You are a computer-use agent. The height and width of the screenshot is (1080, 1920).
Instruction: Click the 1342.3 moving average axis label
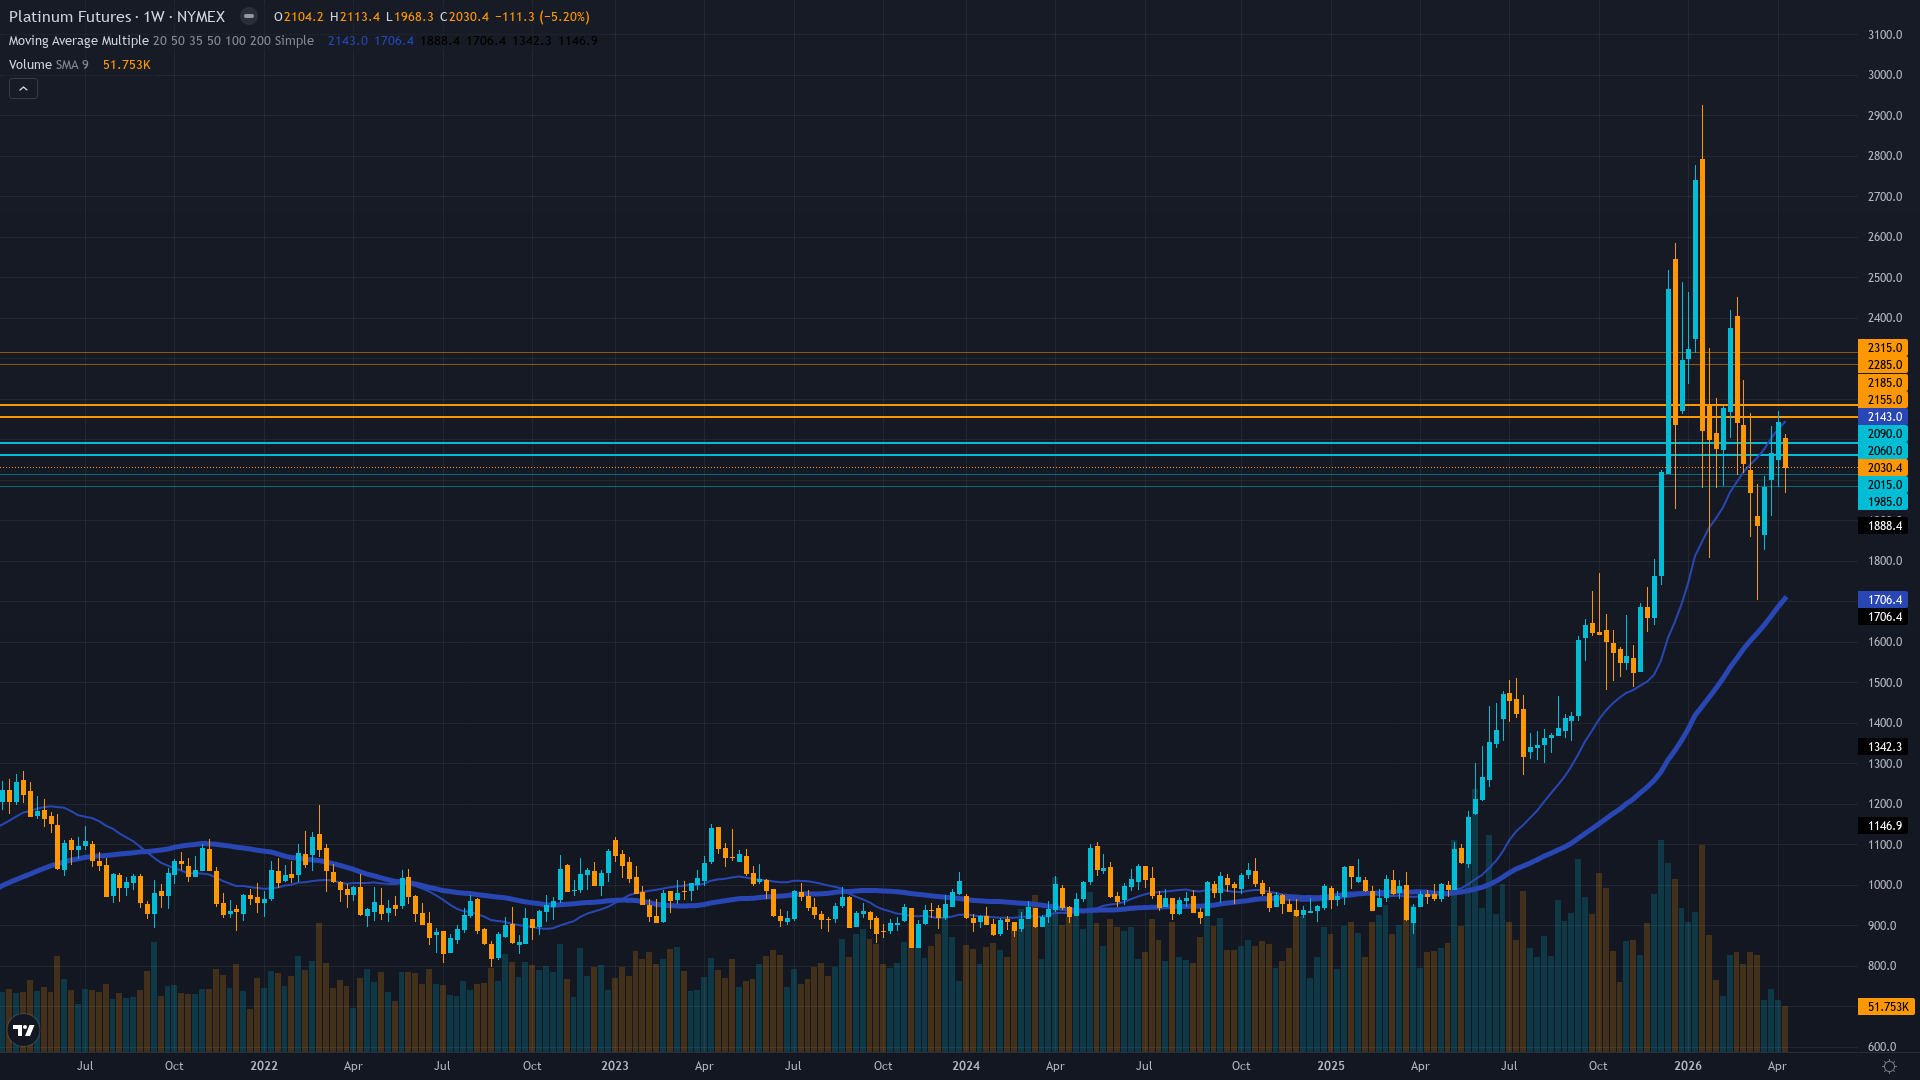coord(1884,747)
